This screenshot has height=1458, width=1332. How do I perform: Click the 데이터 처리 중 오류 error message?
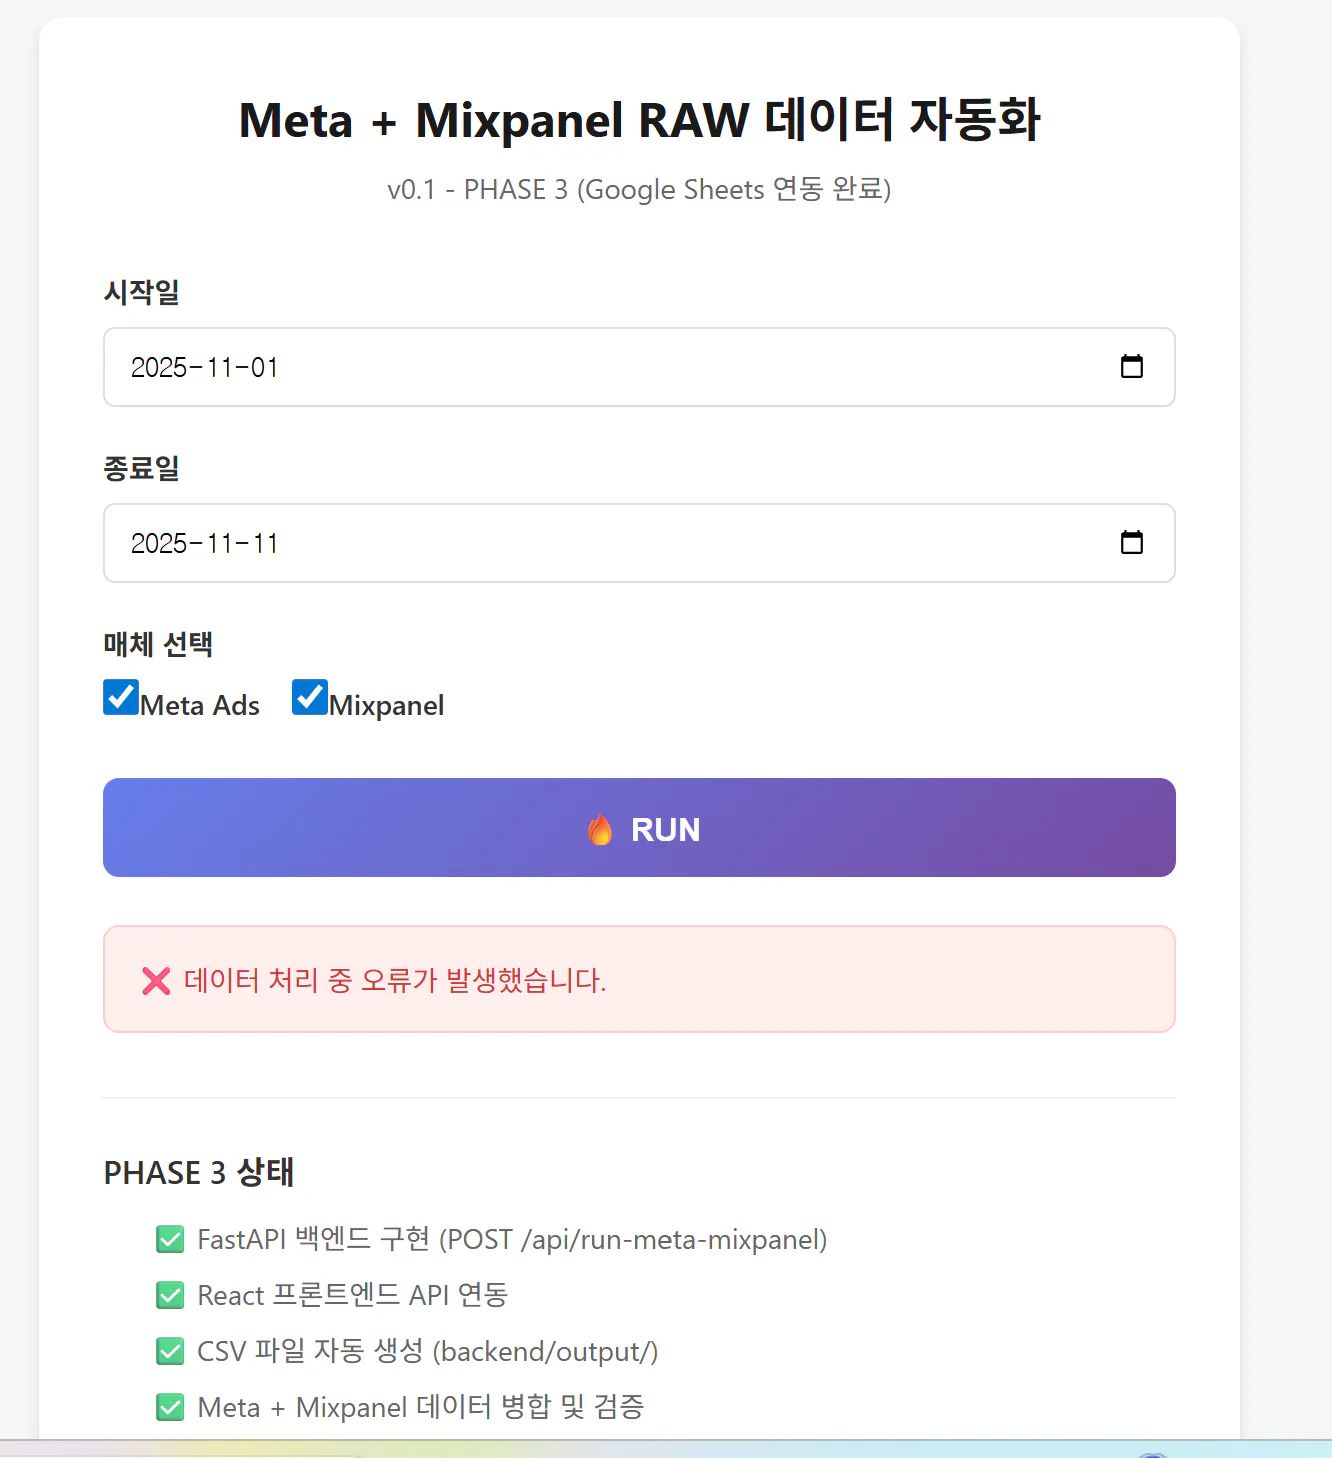pos(395,980)
